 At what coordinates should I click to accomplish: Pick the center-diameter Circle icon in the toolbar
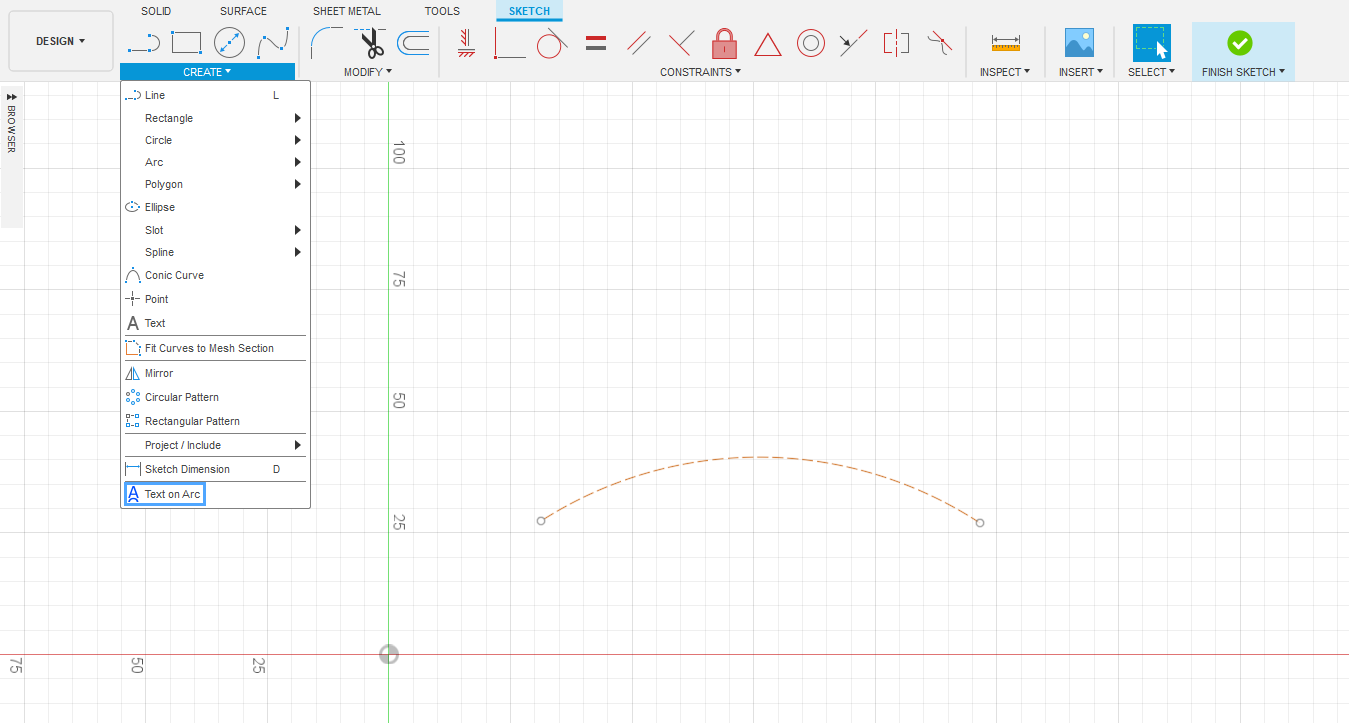(229, 43)
